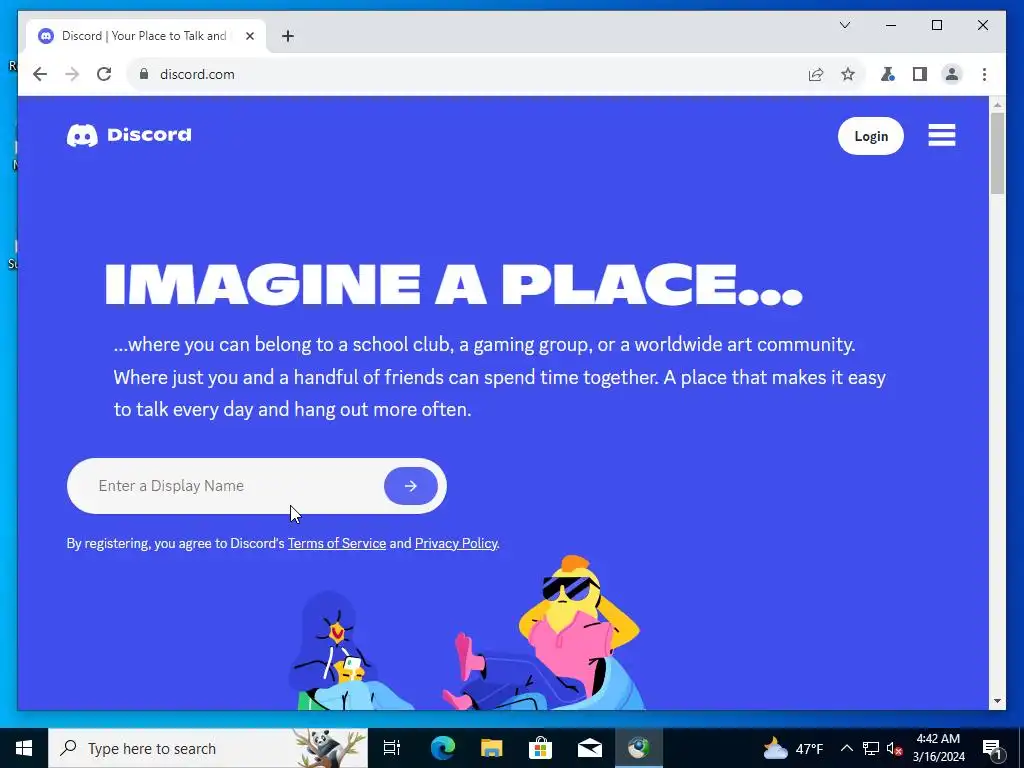This screenshot has width=1024, height=768.
Task: View site info via the lock icon
Action: pyautogui.click(x=144, y=74)
